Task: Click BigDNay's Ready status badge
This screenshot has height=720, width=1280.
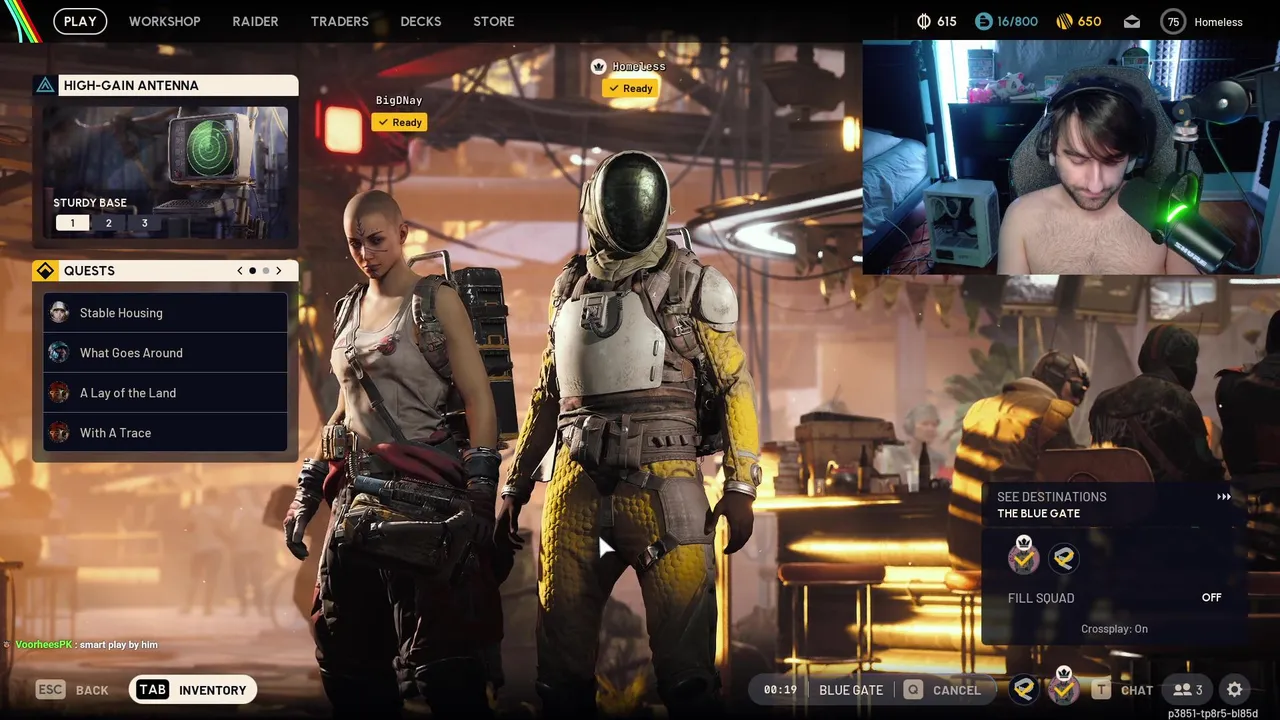Action: click(x=399, y=122)
